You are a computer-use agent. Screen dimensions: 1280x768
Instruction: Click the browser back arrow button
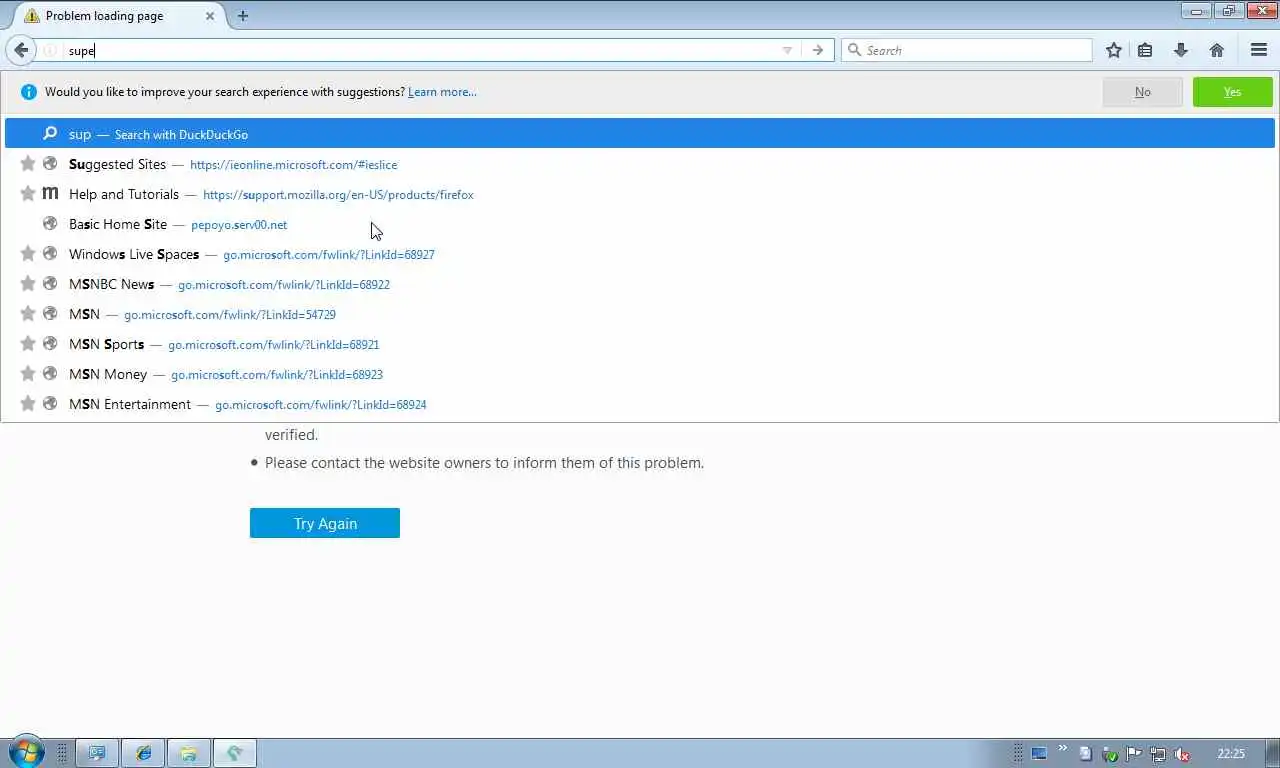pos(21,50)
